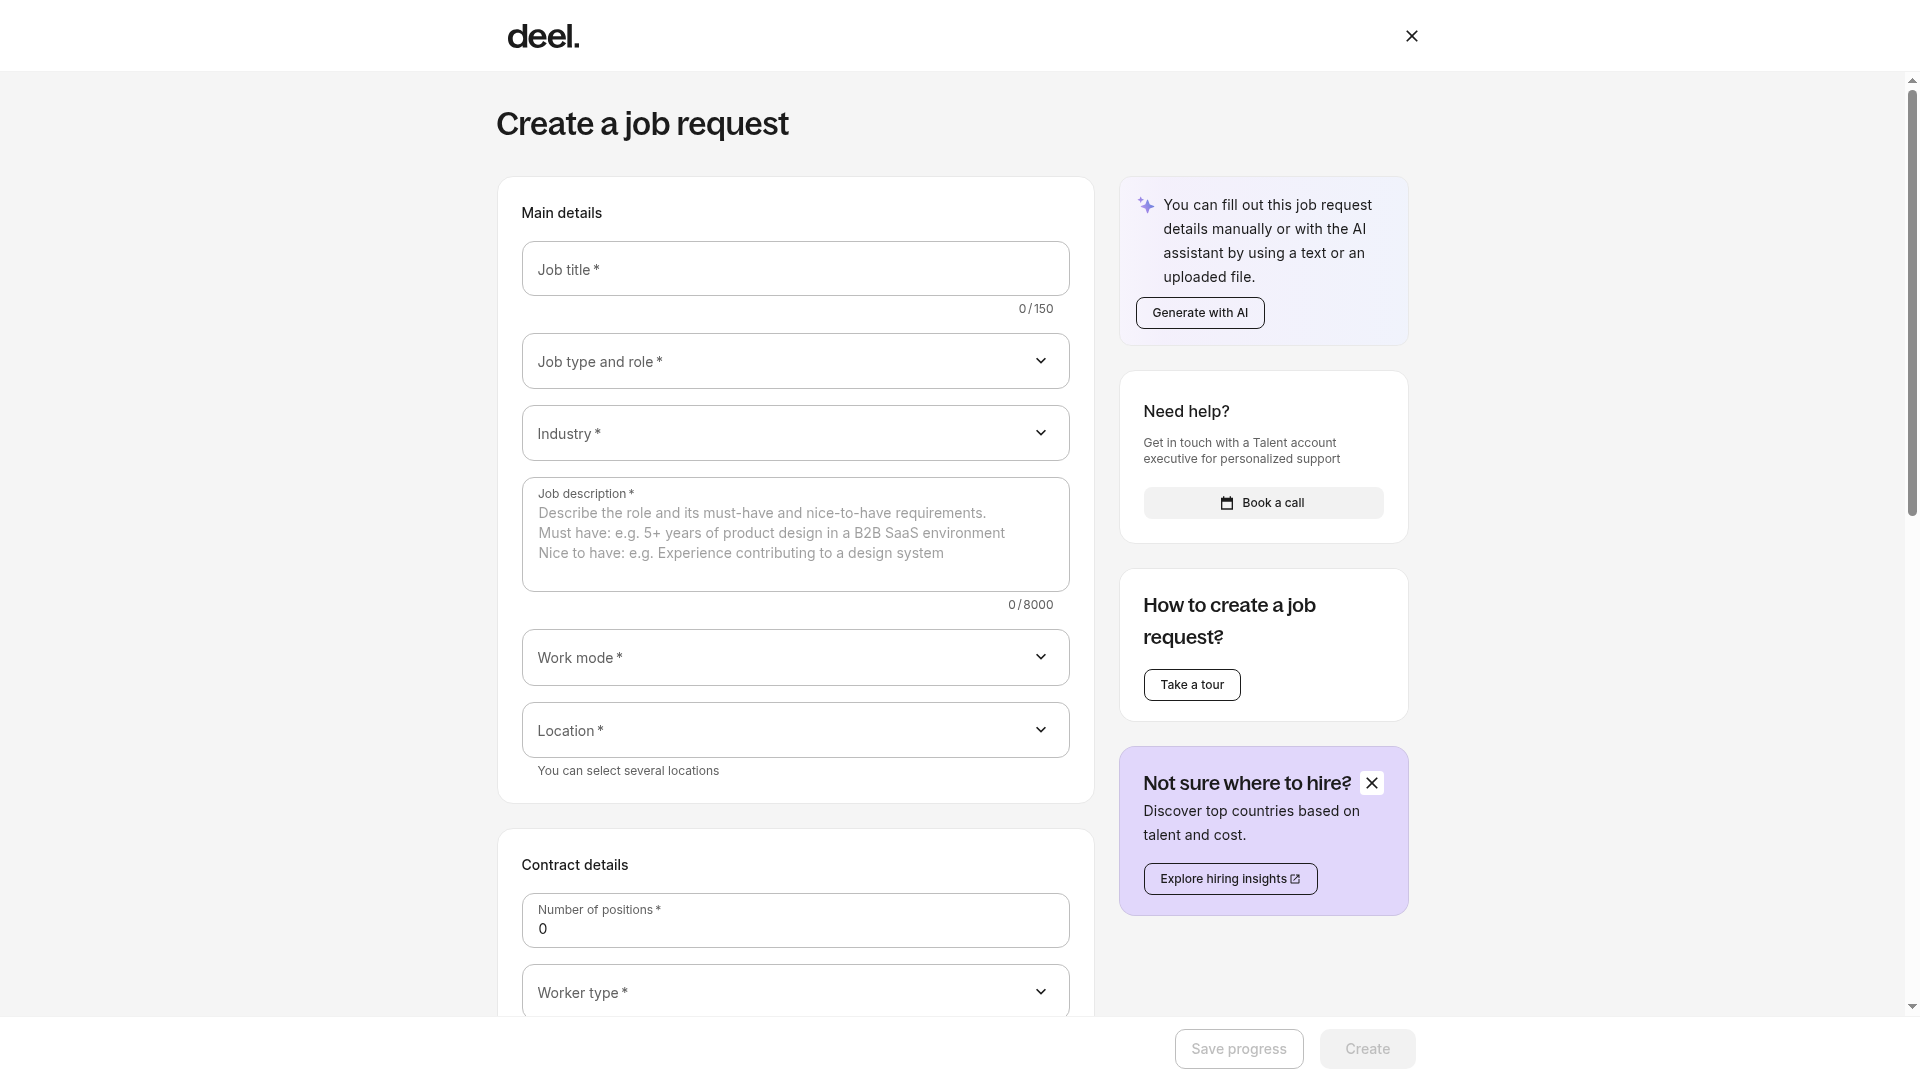Click into the Job description text area
The height and width of the screenshot is (1080, 1920).
[x=795, y=534]
